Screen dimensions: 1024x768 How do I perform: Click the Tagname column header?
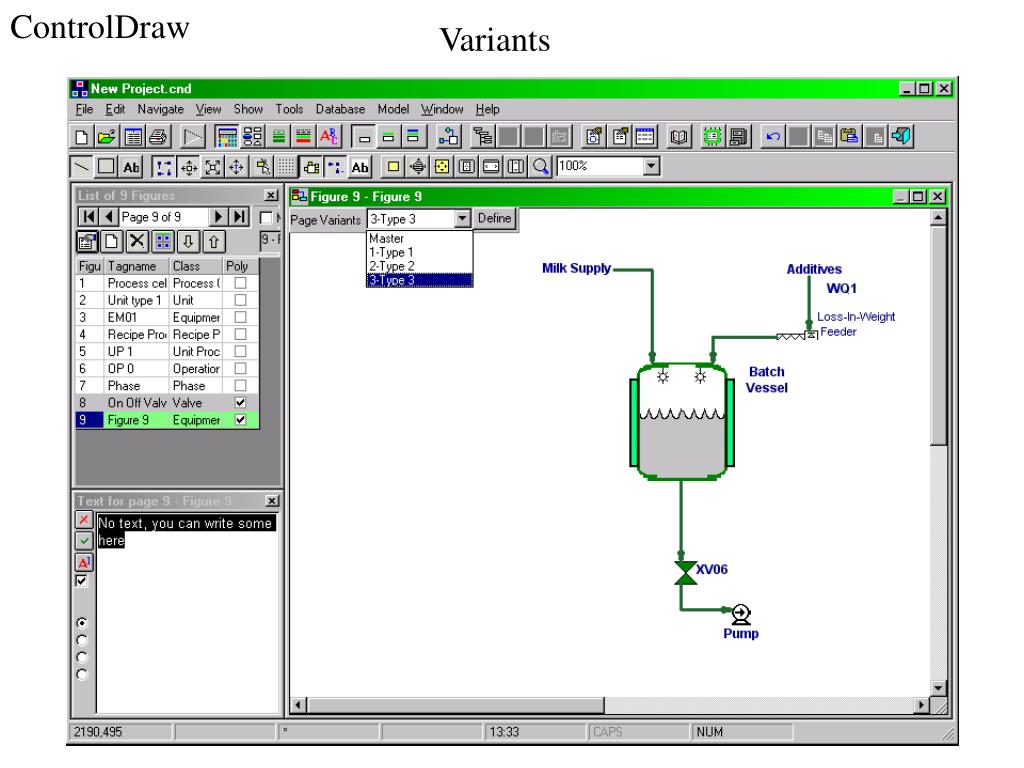(137, 266)
